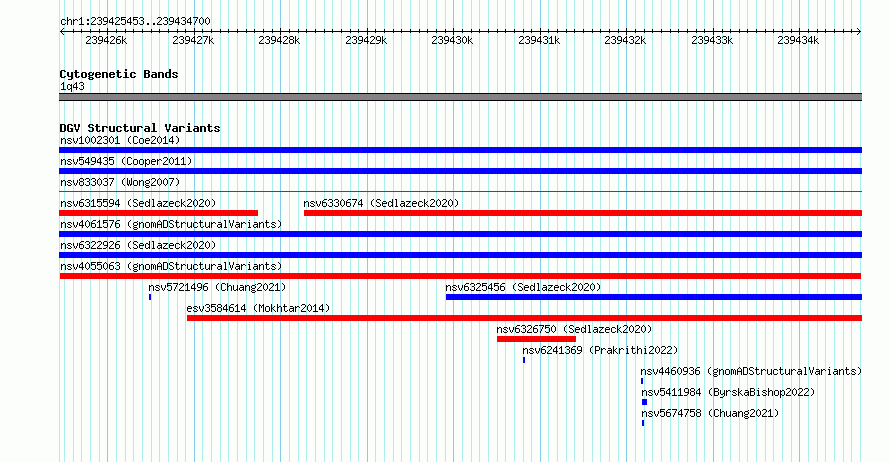890x462 pixels.
Task: Click the blue marker under nsv5674758
Action: click(x=643, y=423)
